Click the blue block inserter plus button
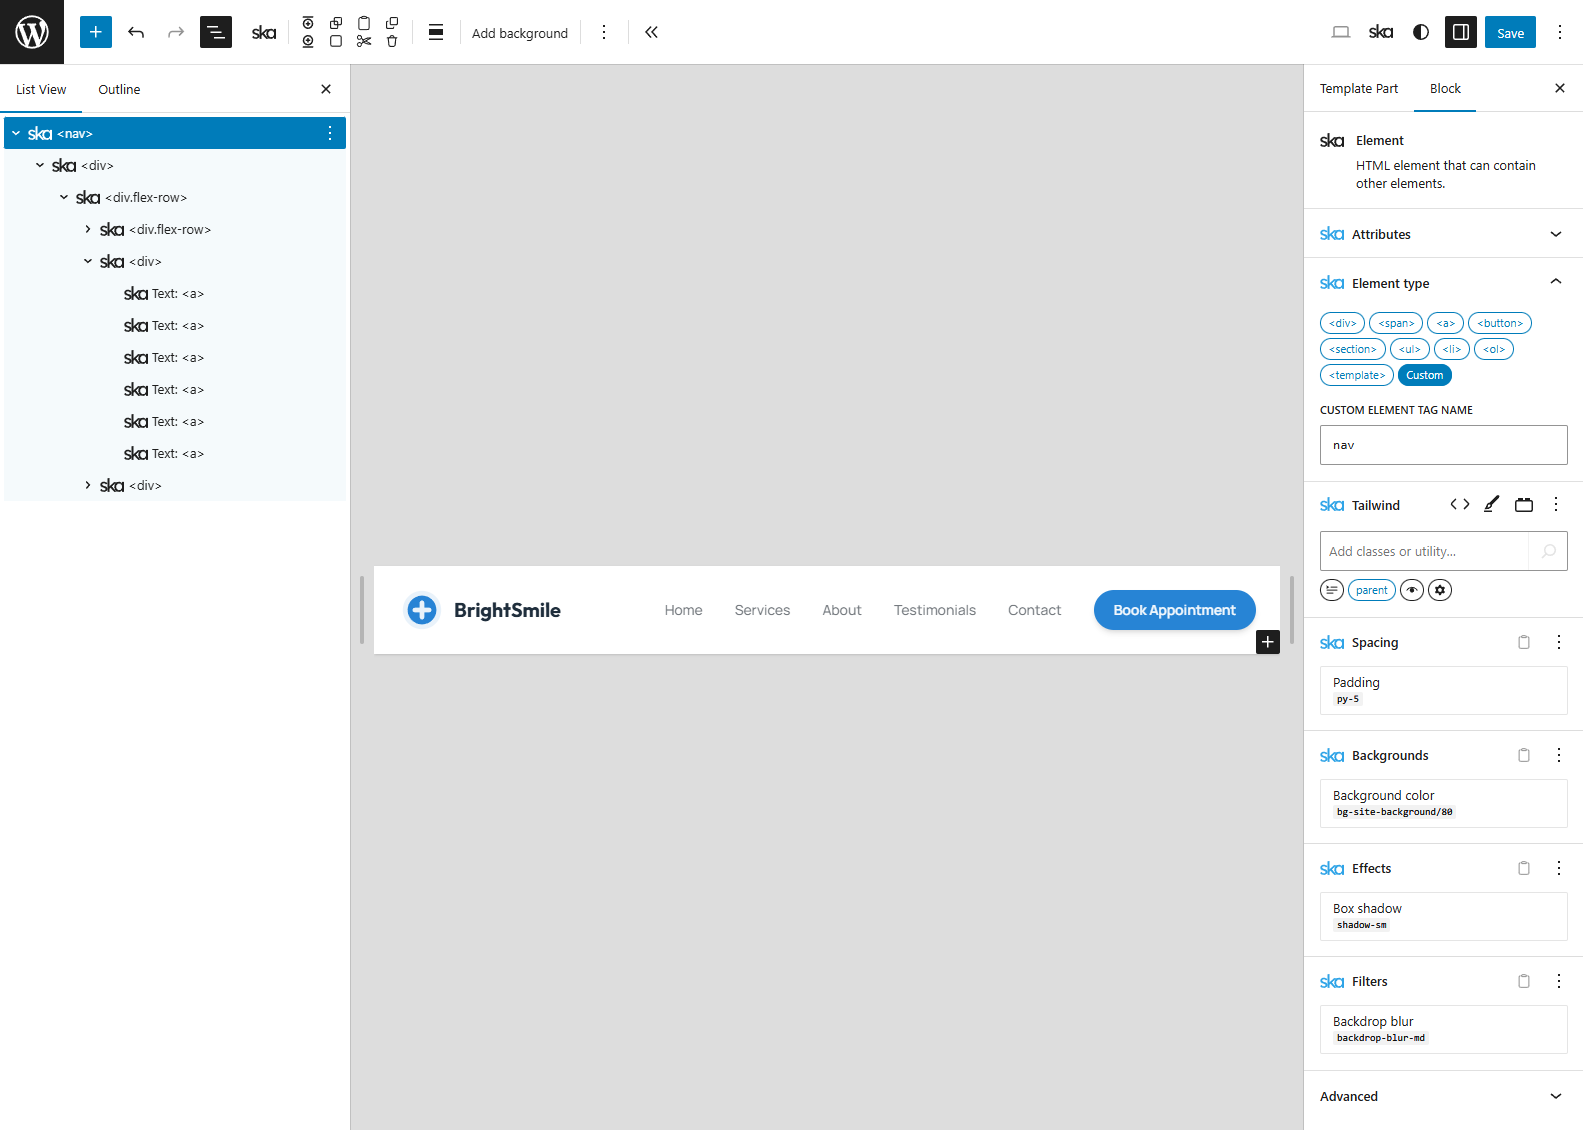 tap(96, 32)
